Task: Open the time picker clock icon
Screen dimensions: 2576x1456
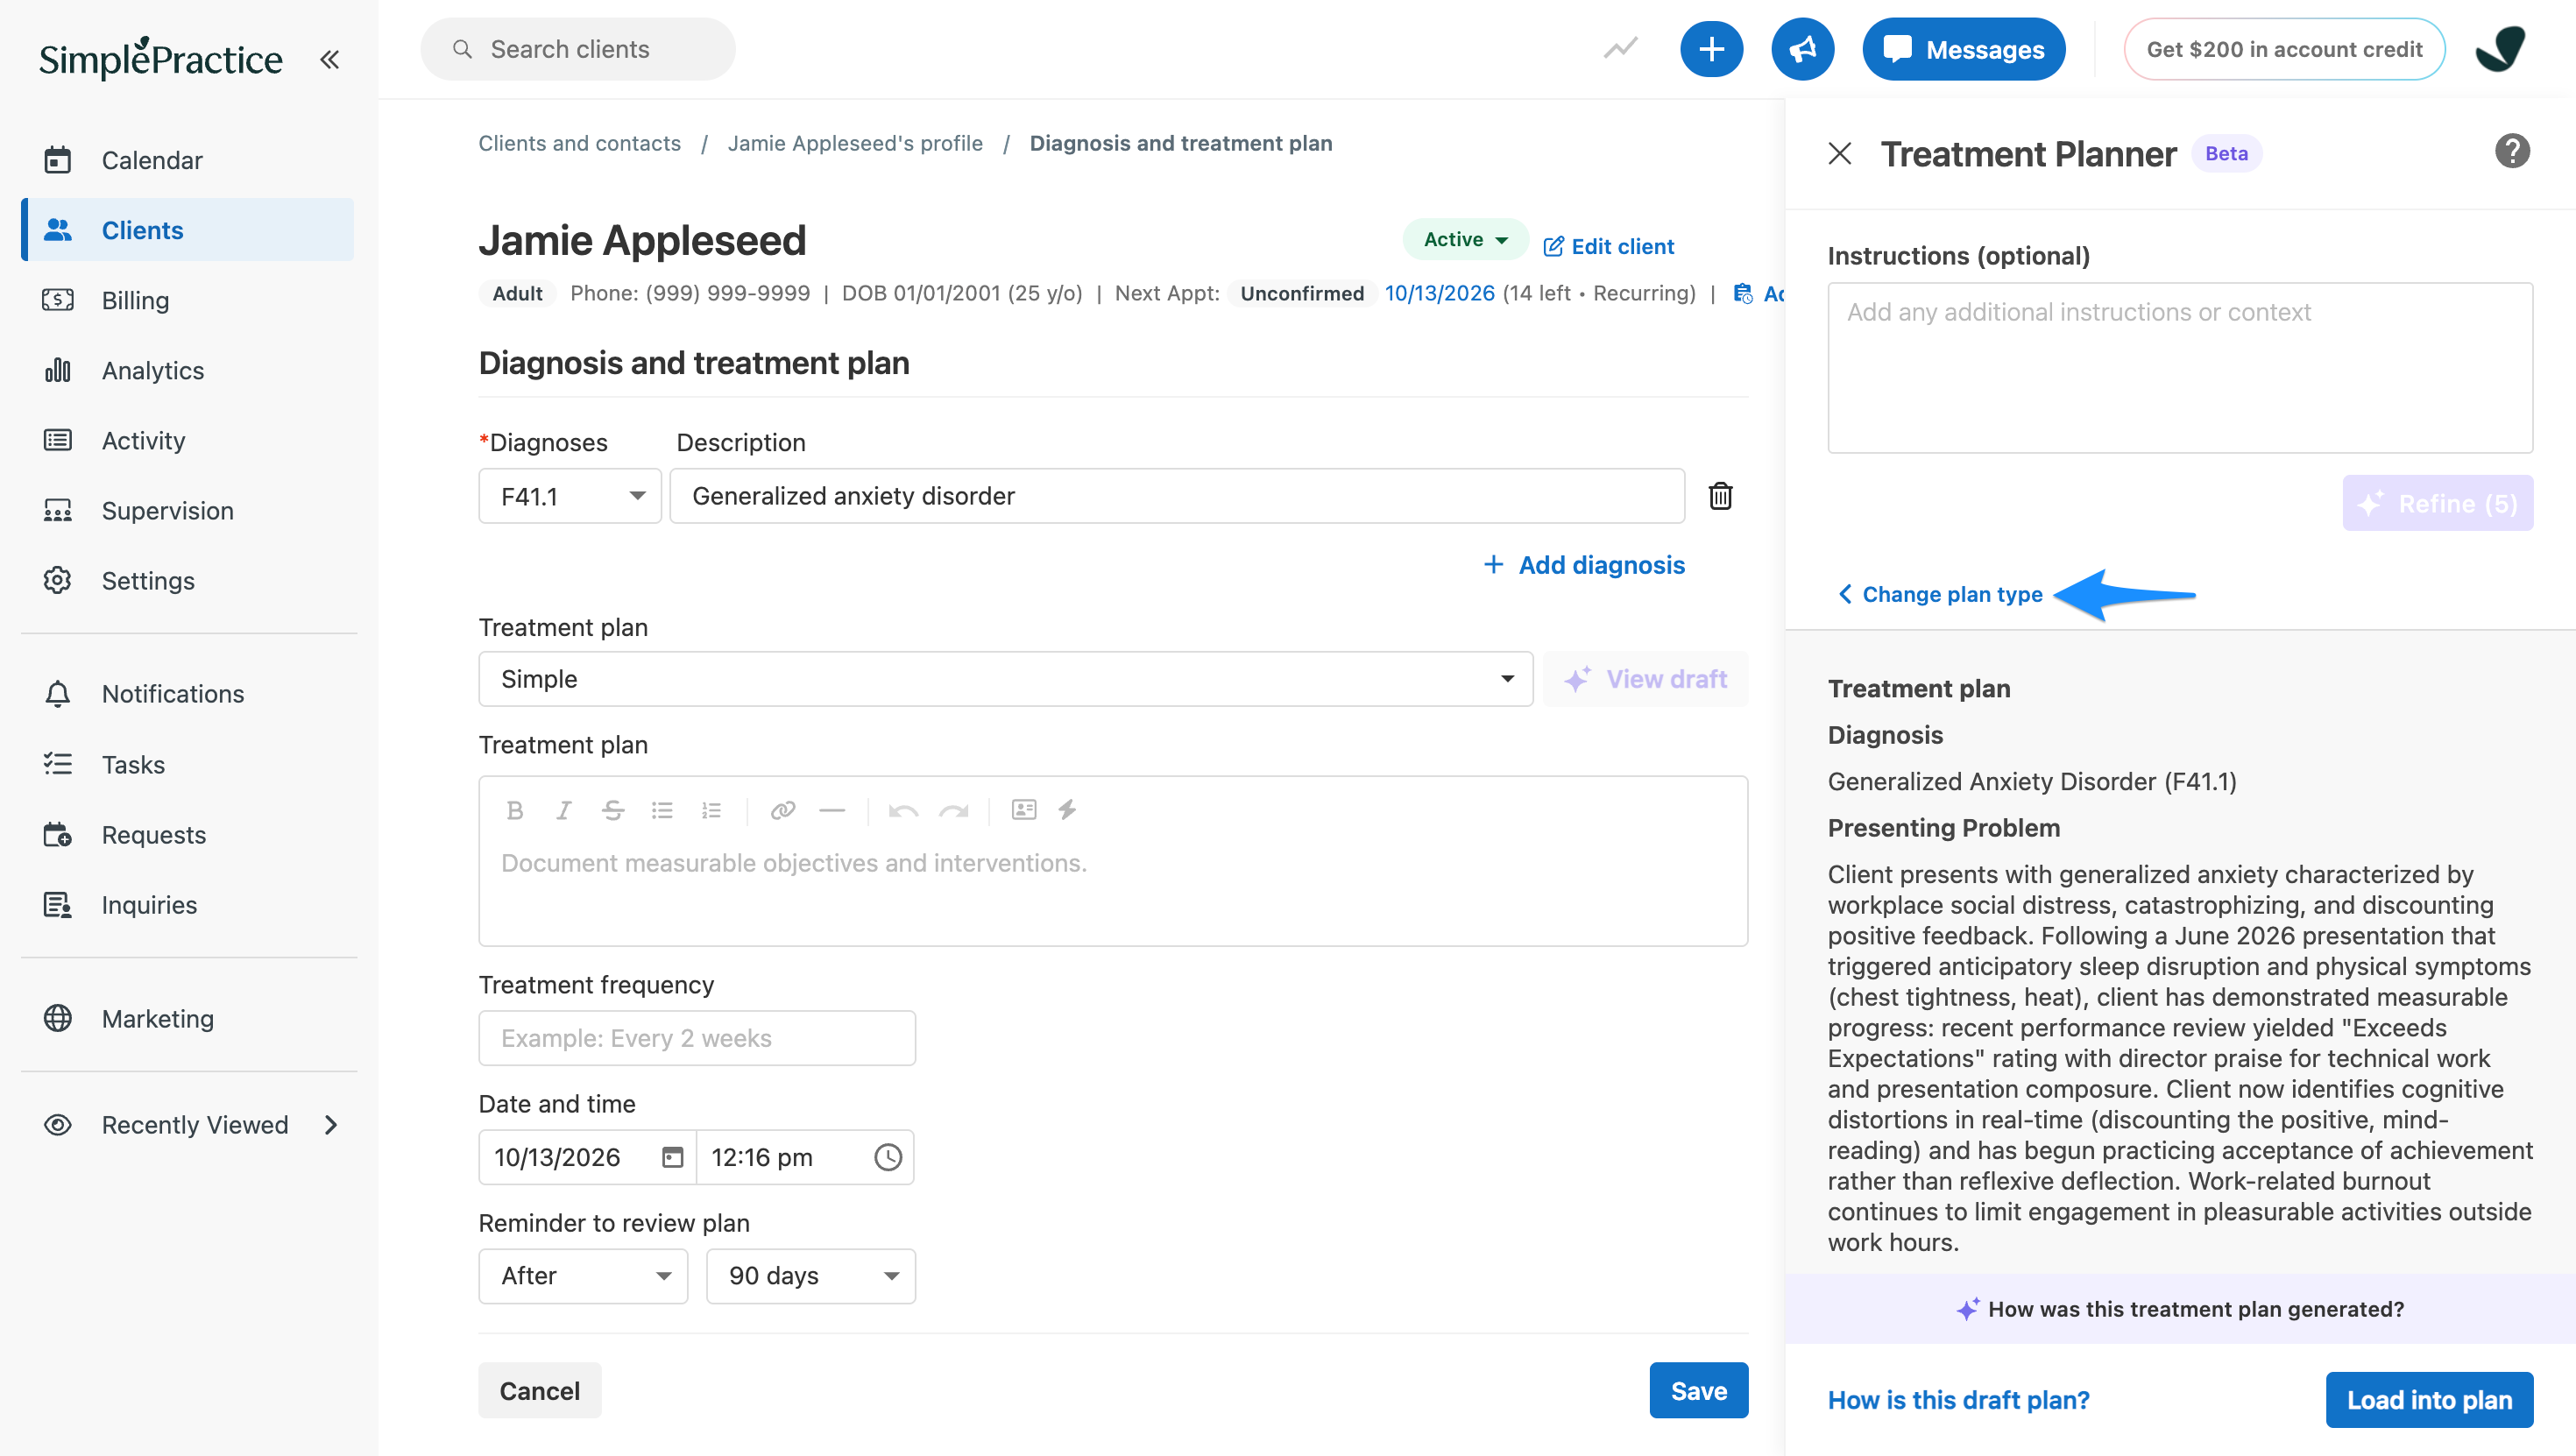Action: (x=888, y=1157)
